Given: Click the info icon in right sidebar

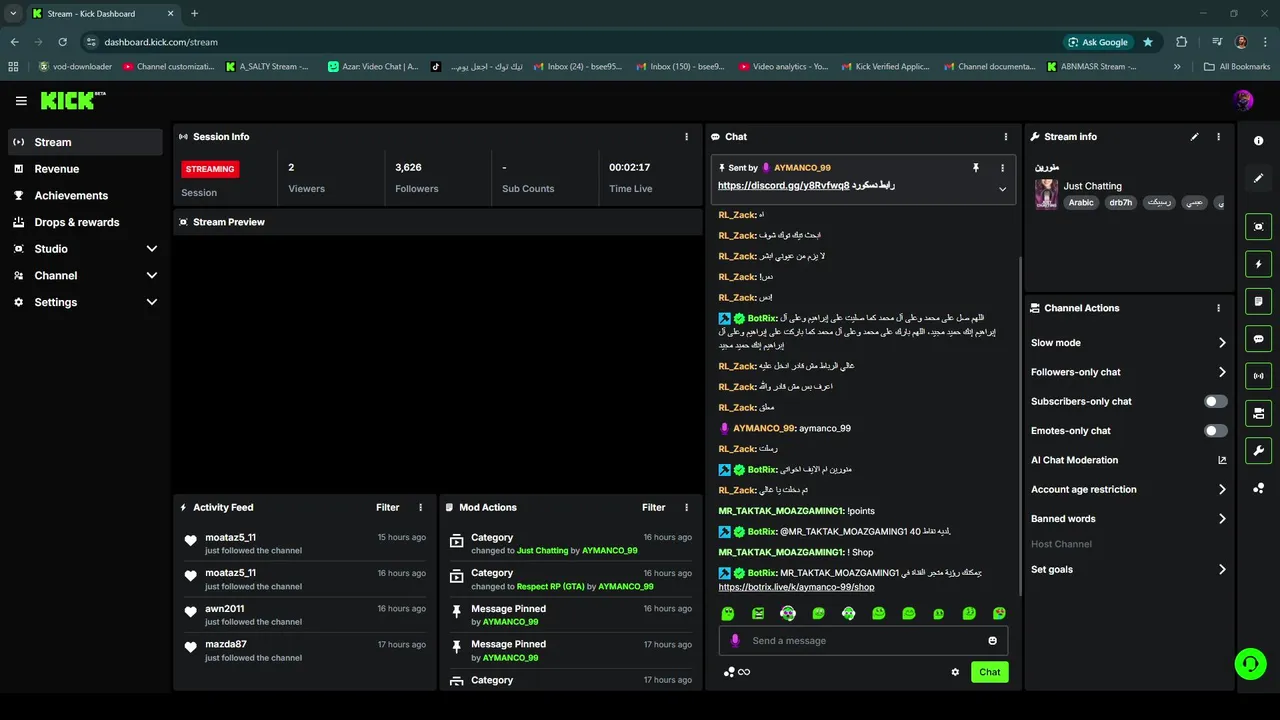Looking at the screenshot, I should (1258, 141).
